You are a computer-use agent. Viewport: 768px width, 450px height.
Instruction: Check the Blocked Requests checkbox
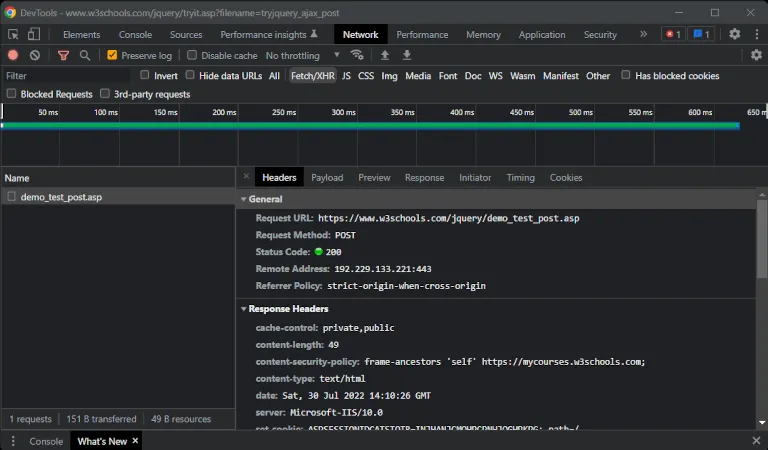click(11, 93)
